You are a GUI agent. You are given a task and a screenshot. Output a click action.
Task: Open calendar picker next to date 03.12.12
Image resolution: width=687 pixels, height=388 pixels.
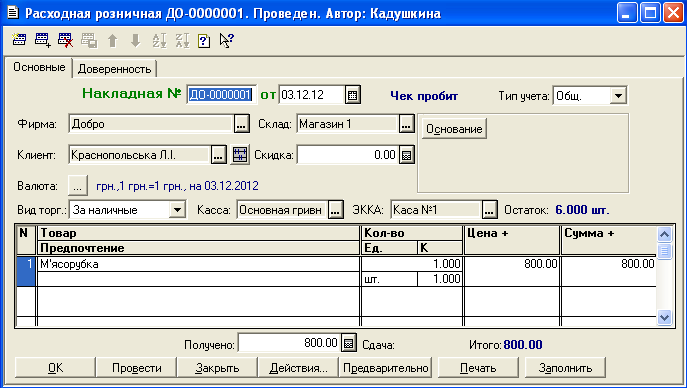tap(353, 95)
